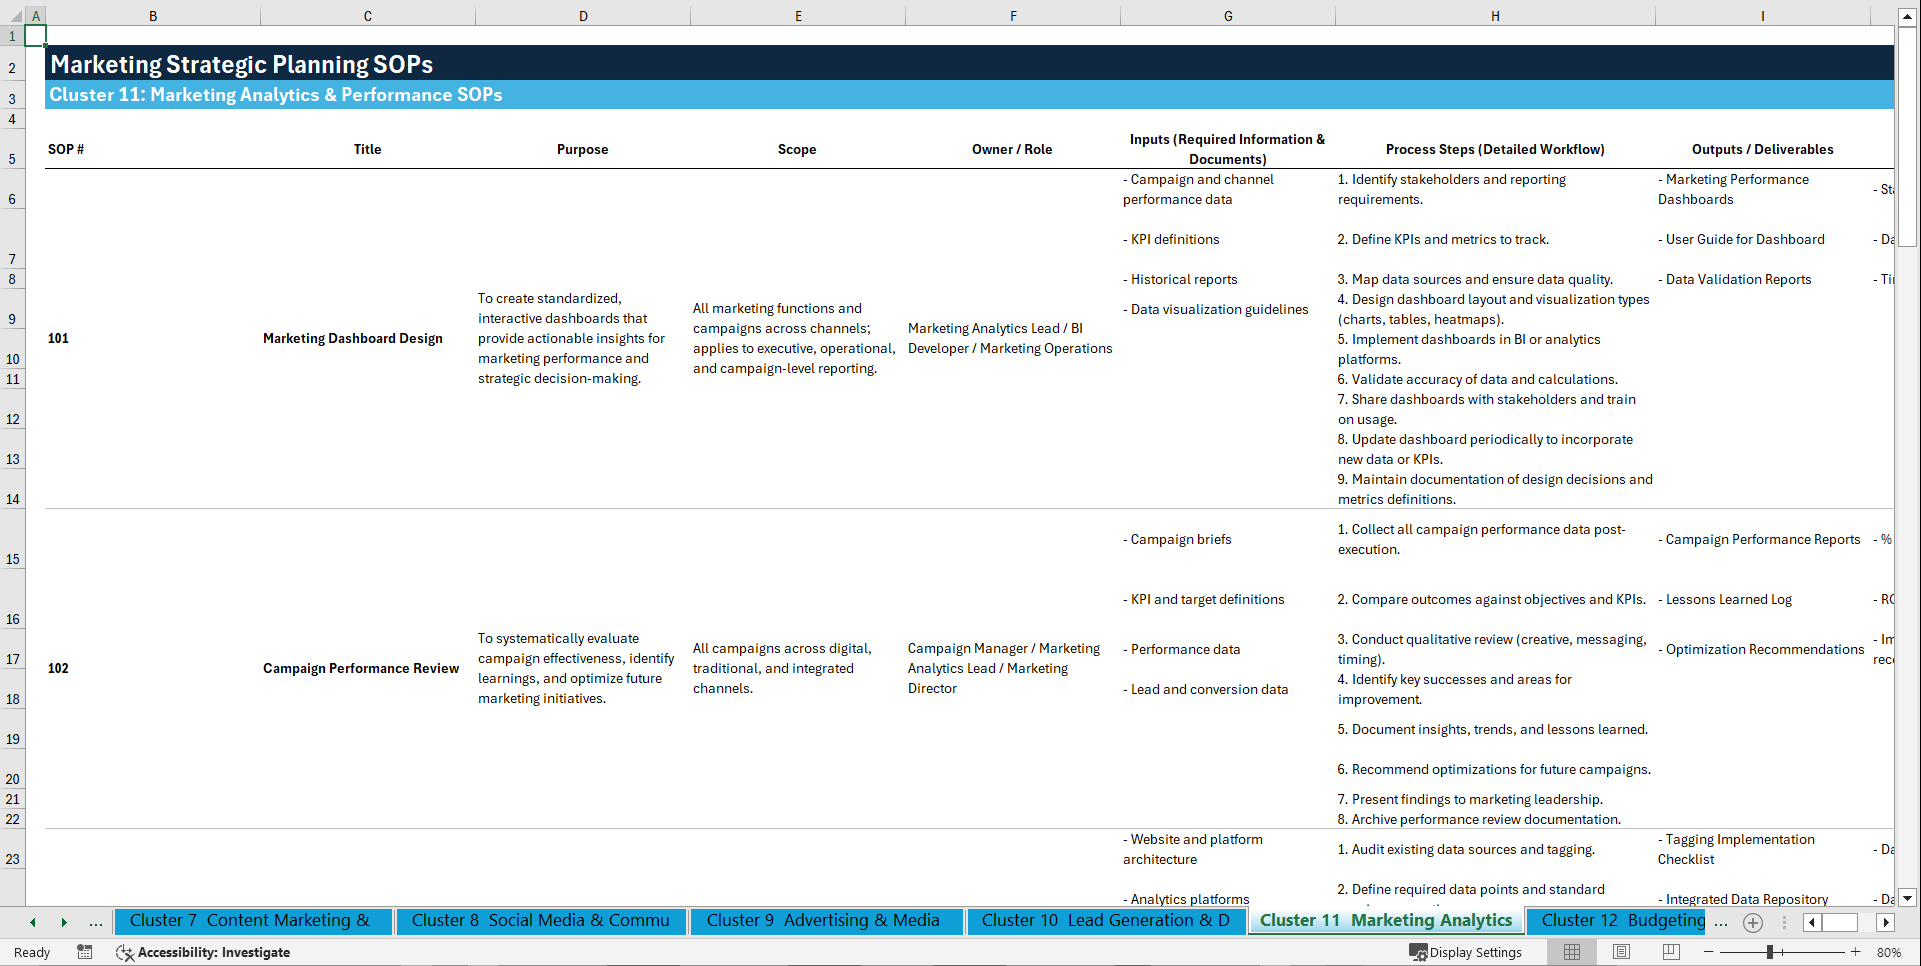This screenshot has height=966, width=1921.
Task: Collapse view downward with scrollbar down arrow
Action: click(x=1908, y=898)
